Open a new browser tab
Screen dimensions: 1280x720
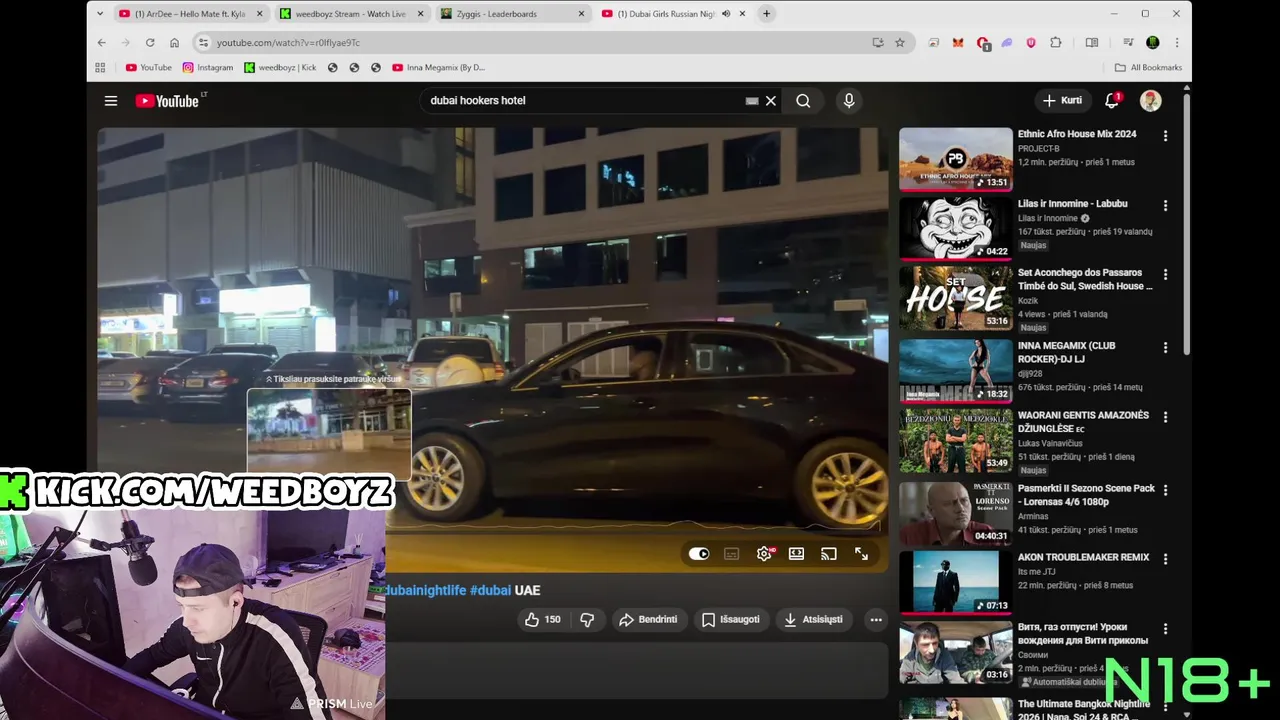coord(766,14)
